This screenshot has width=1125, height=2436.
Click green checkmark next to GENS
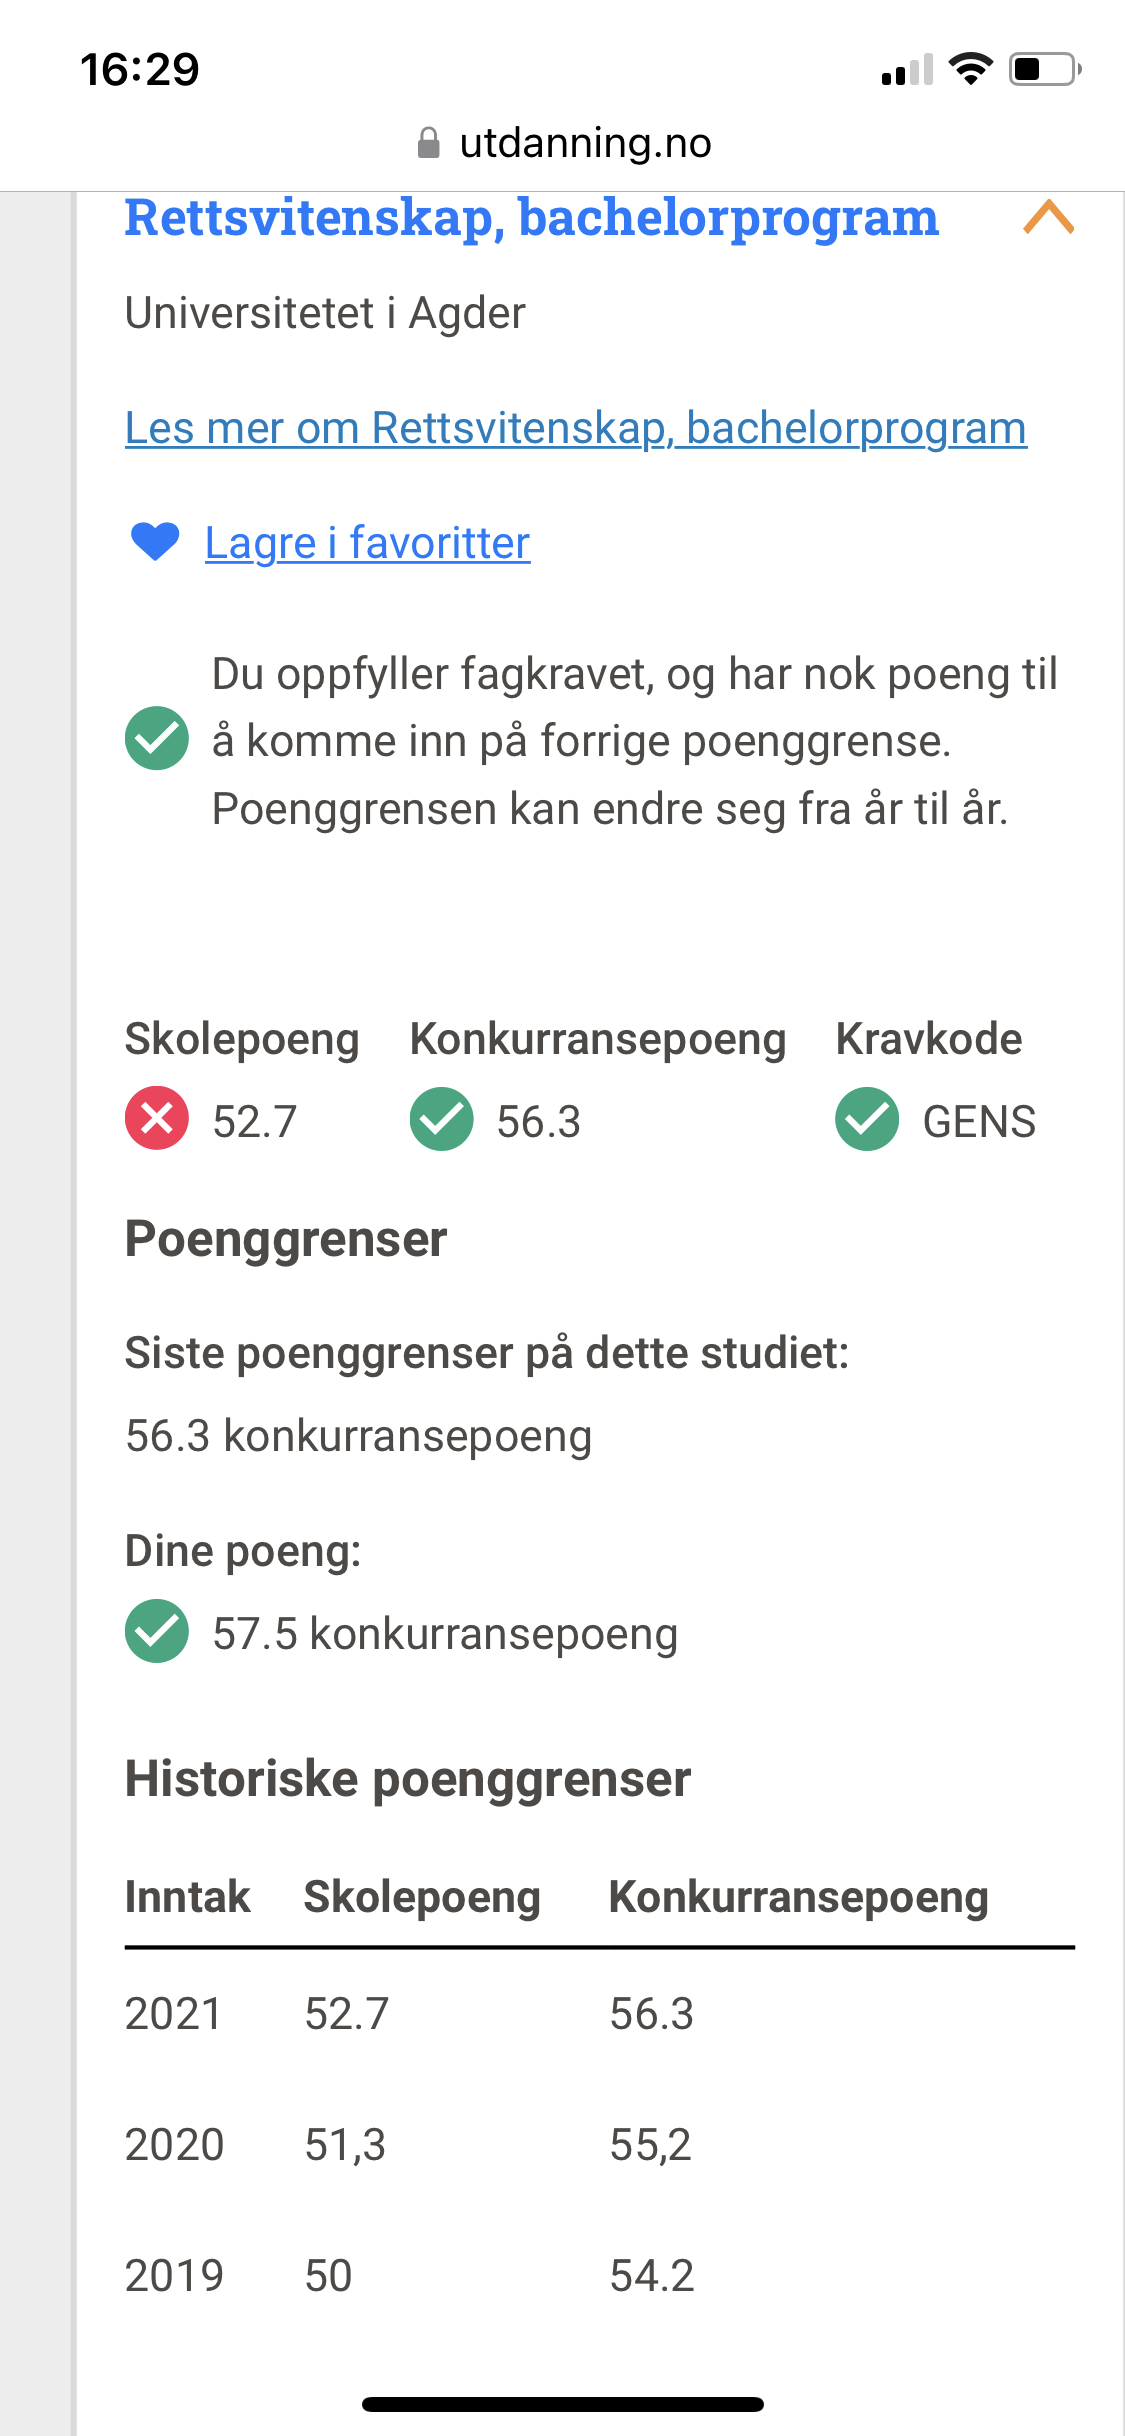click(x=867, y=1119)
